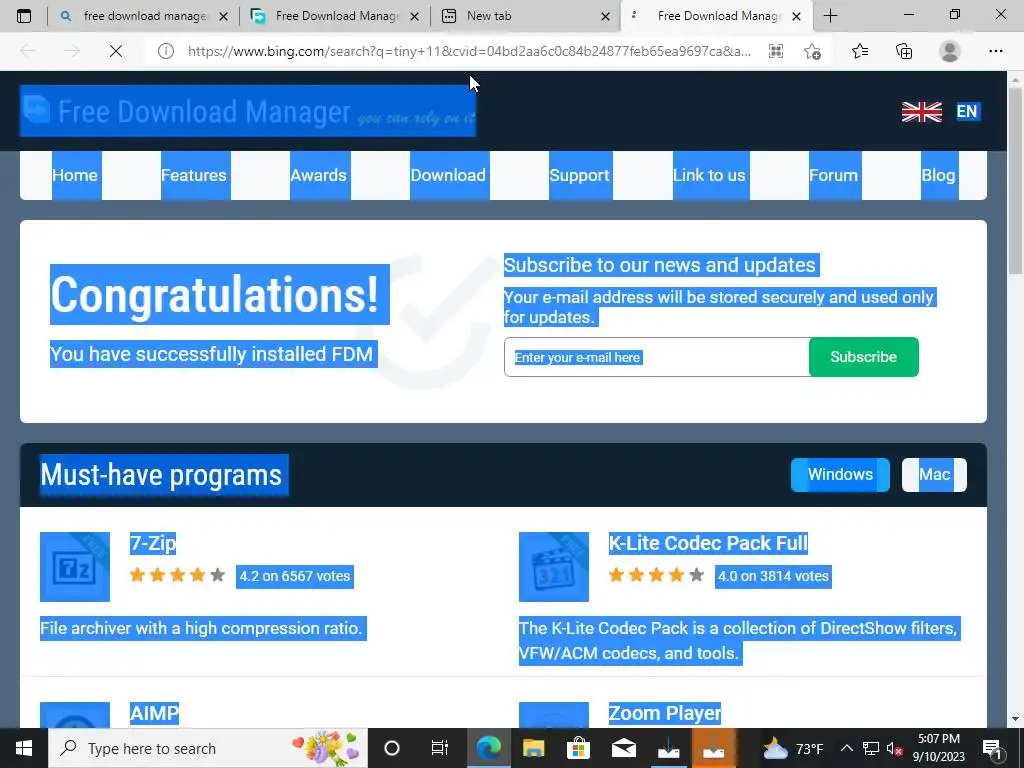Click the '4.2 on 6567 votes' text
Viewport: 1024px width, 768px height.
295,576
